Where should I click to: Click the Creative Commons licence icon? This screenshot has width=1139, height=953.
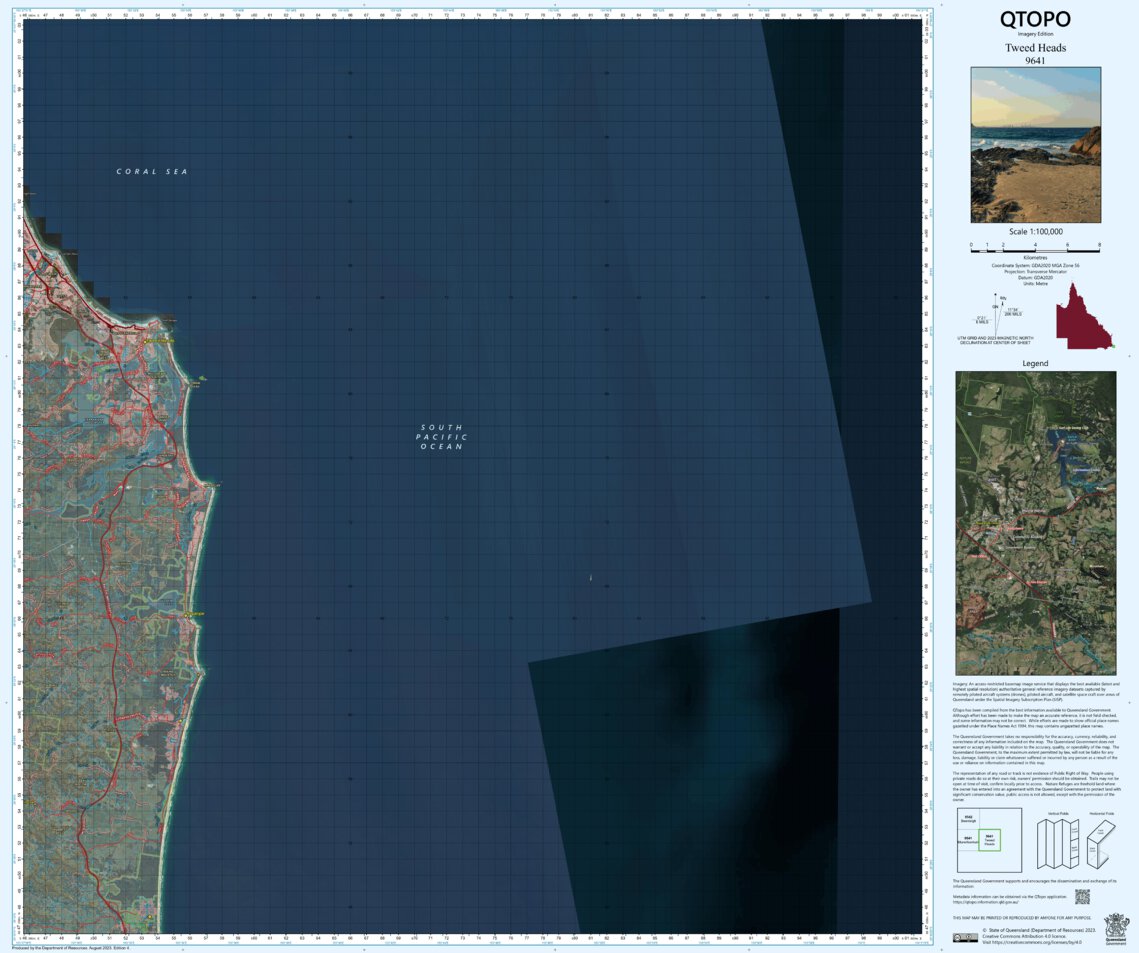(965, 938)
